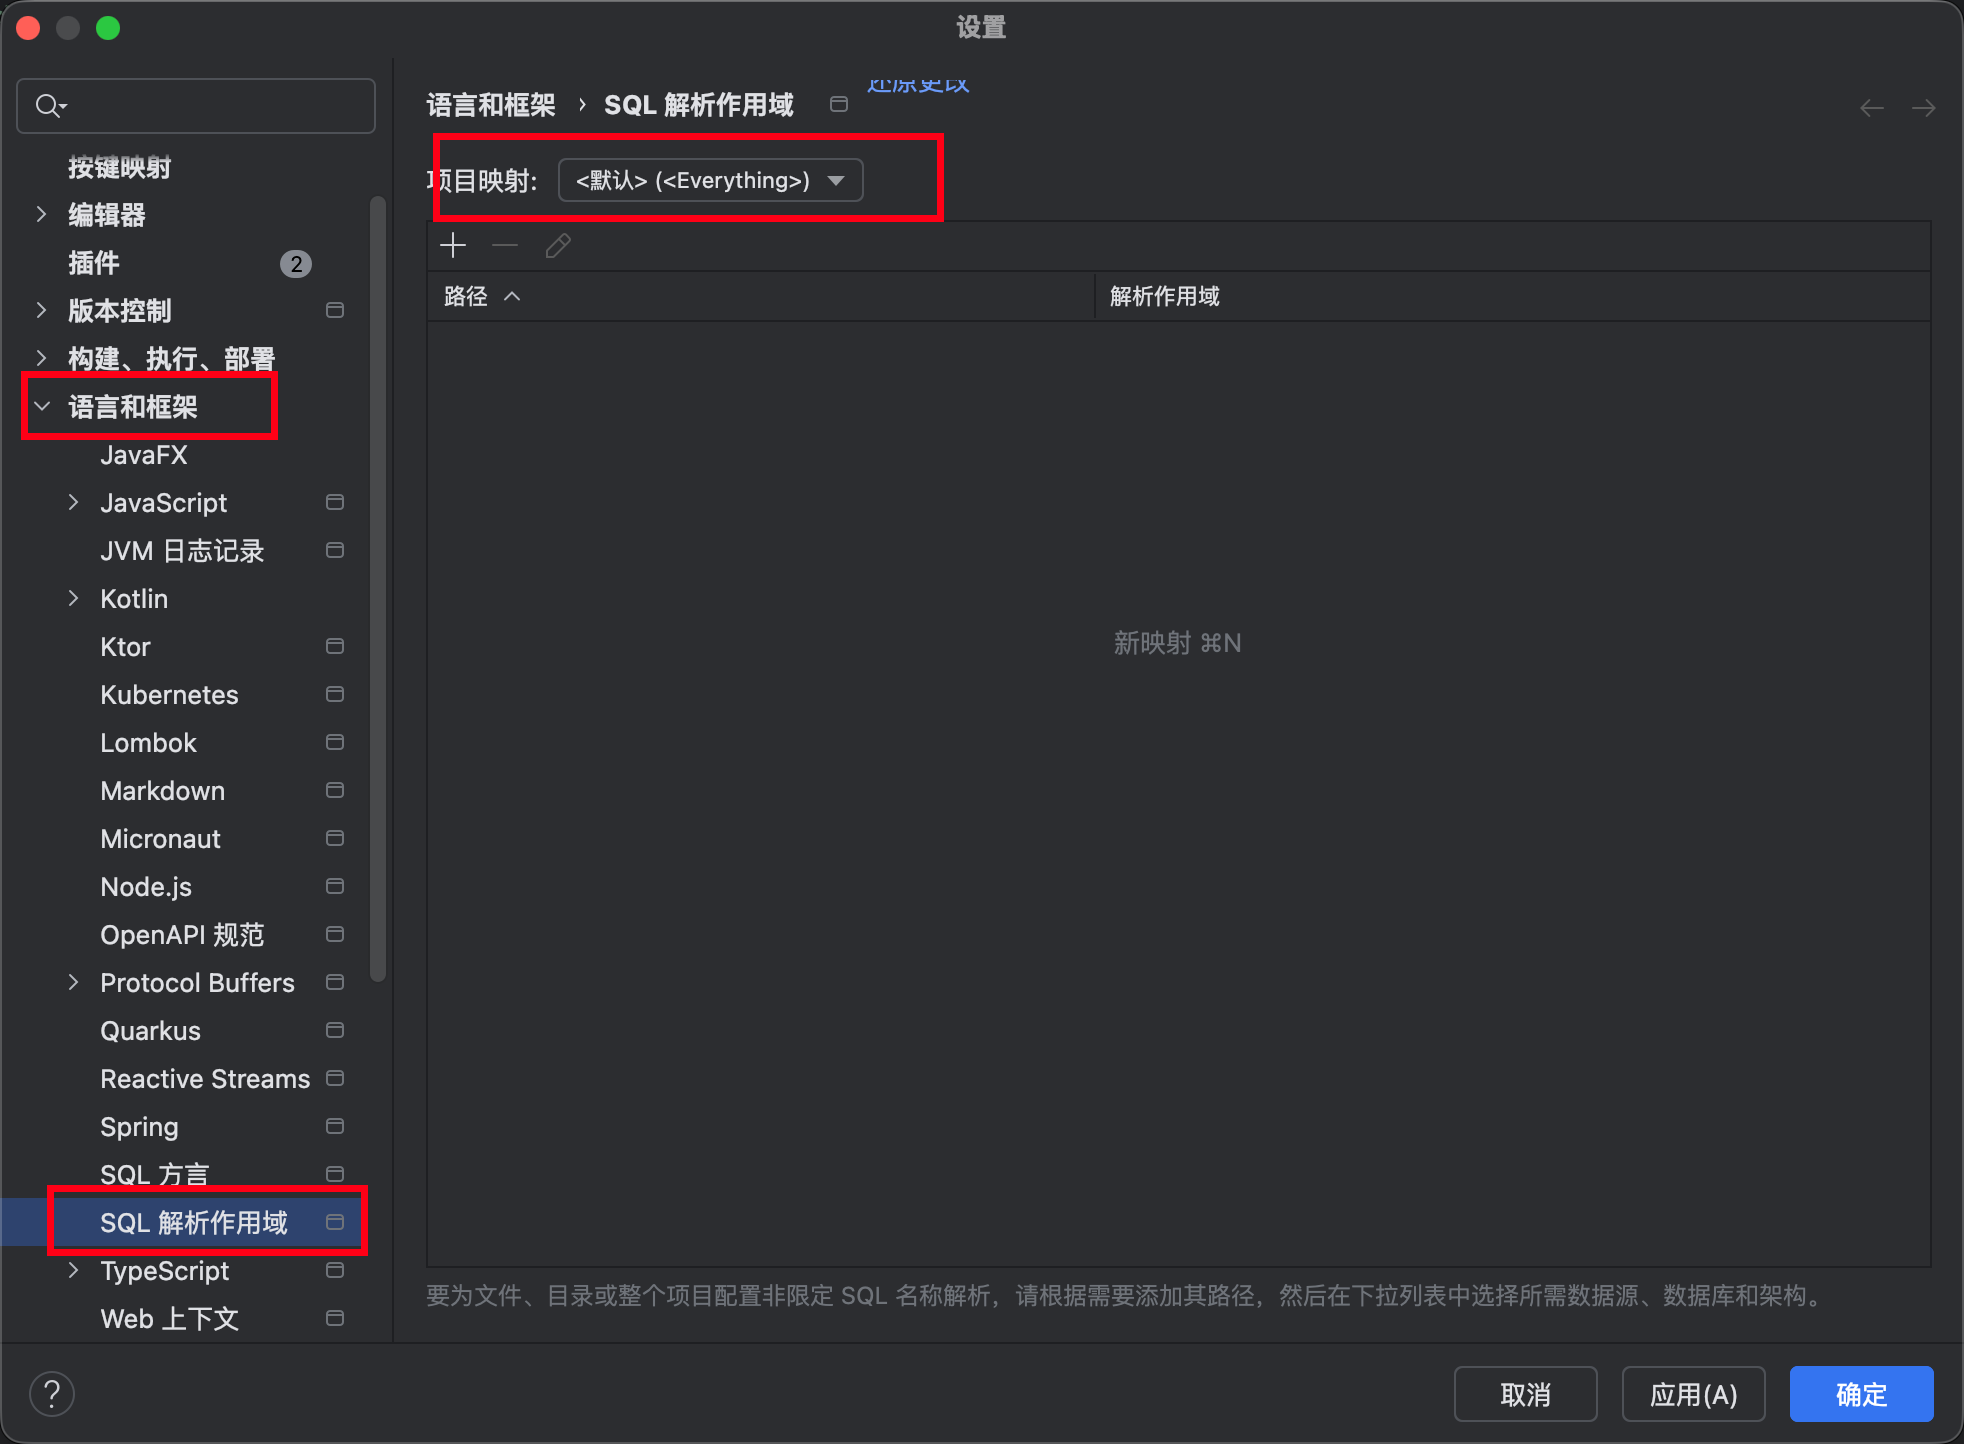Click the search magnifier icon
1964x1444 pixels.
click(x=49, y=105)
